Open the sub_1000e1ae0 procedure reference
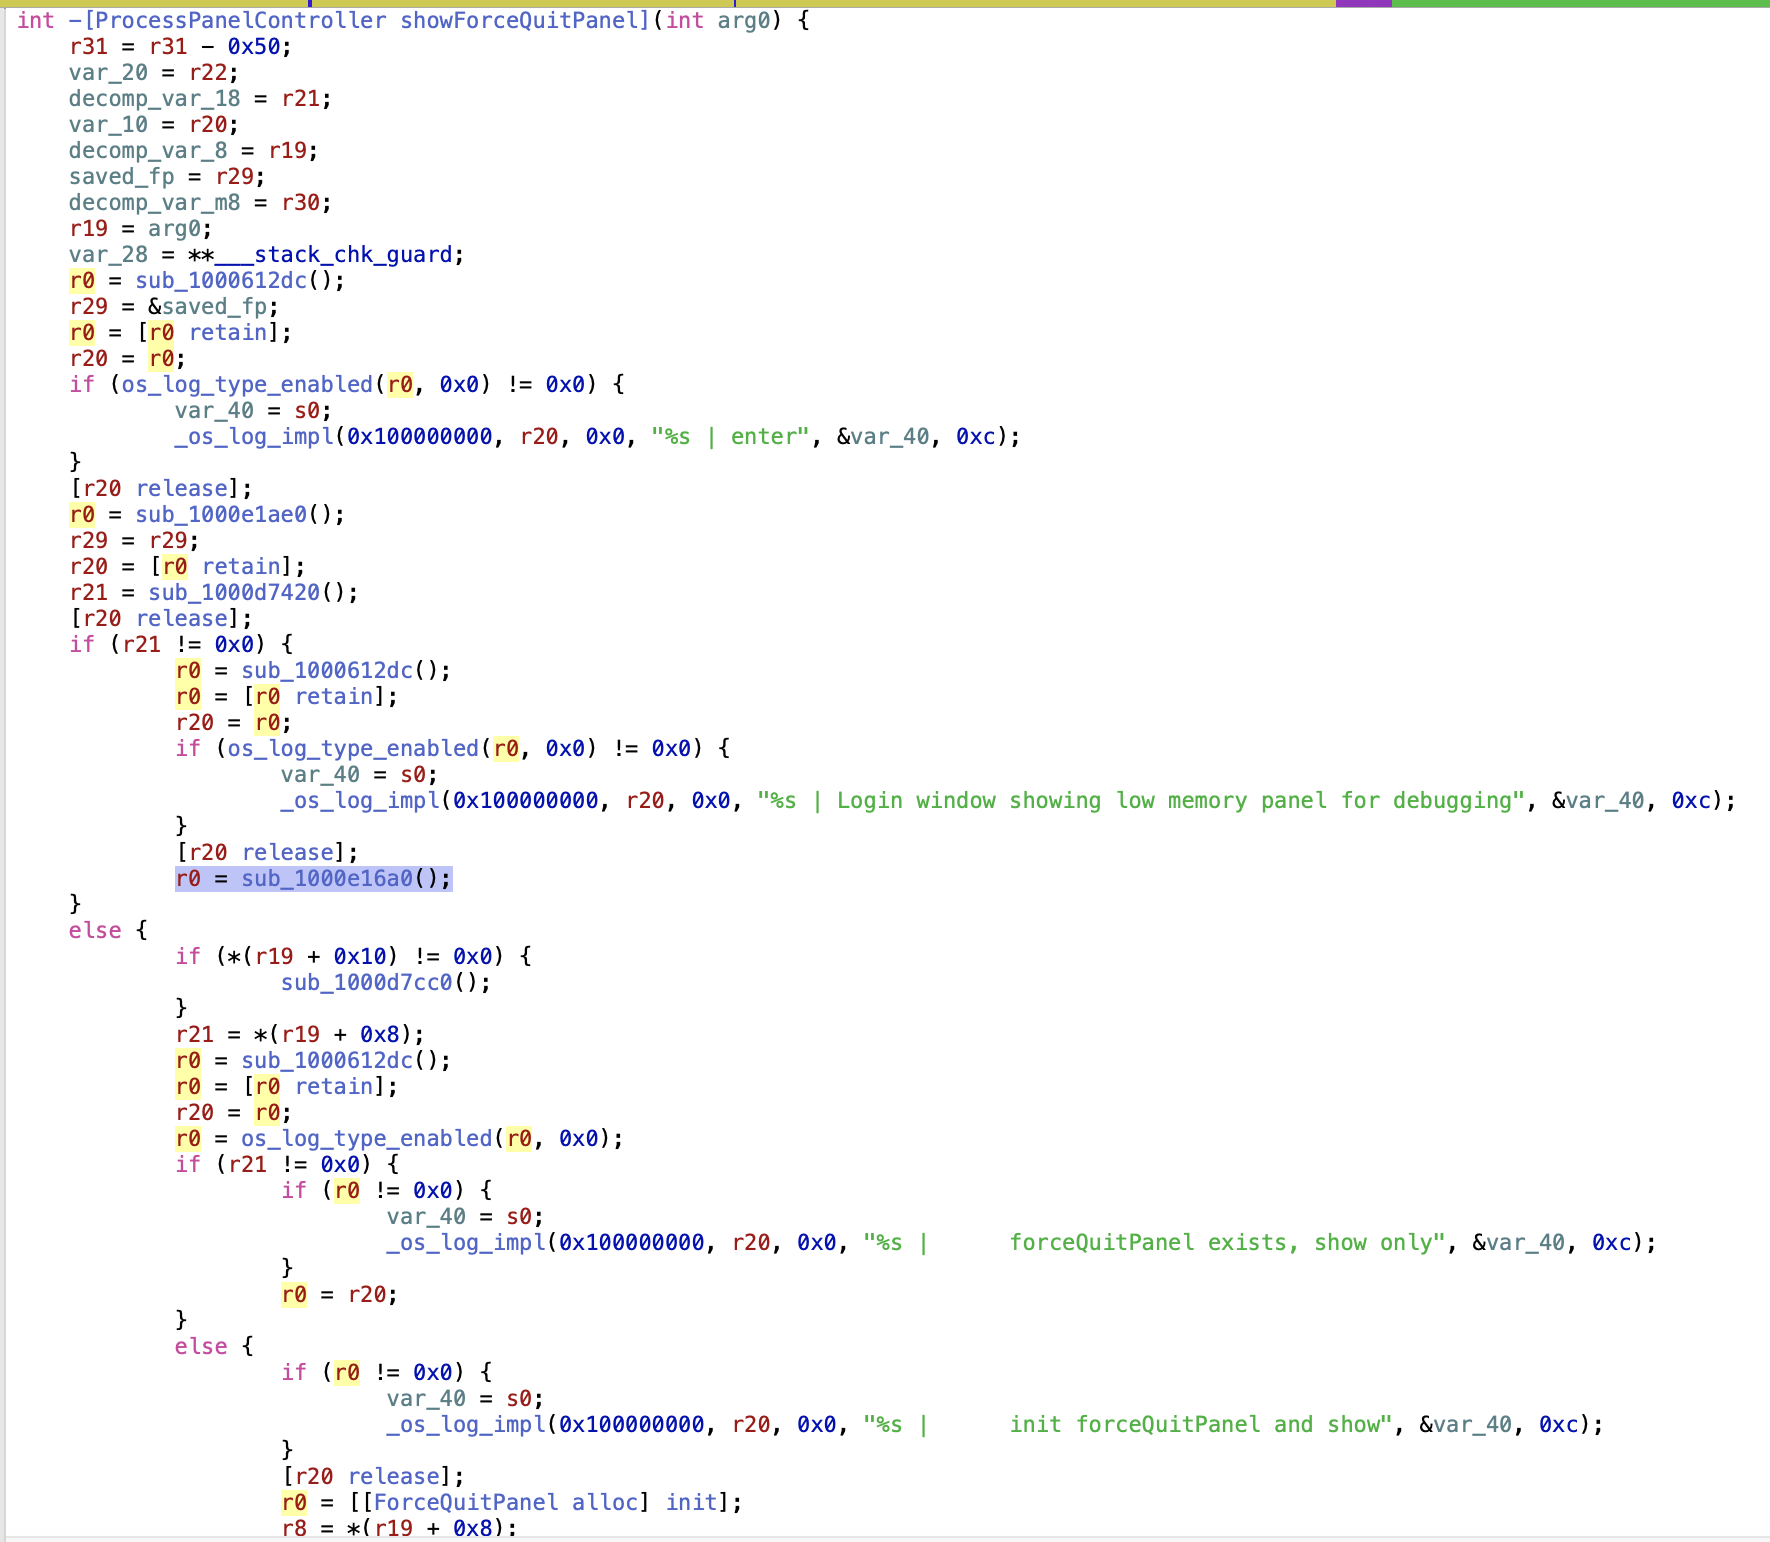 click(221, 515)
